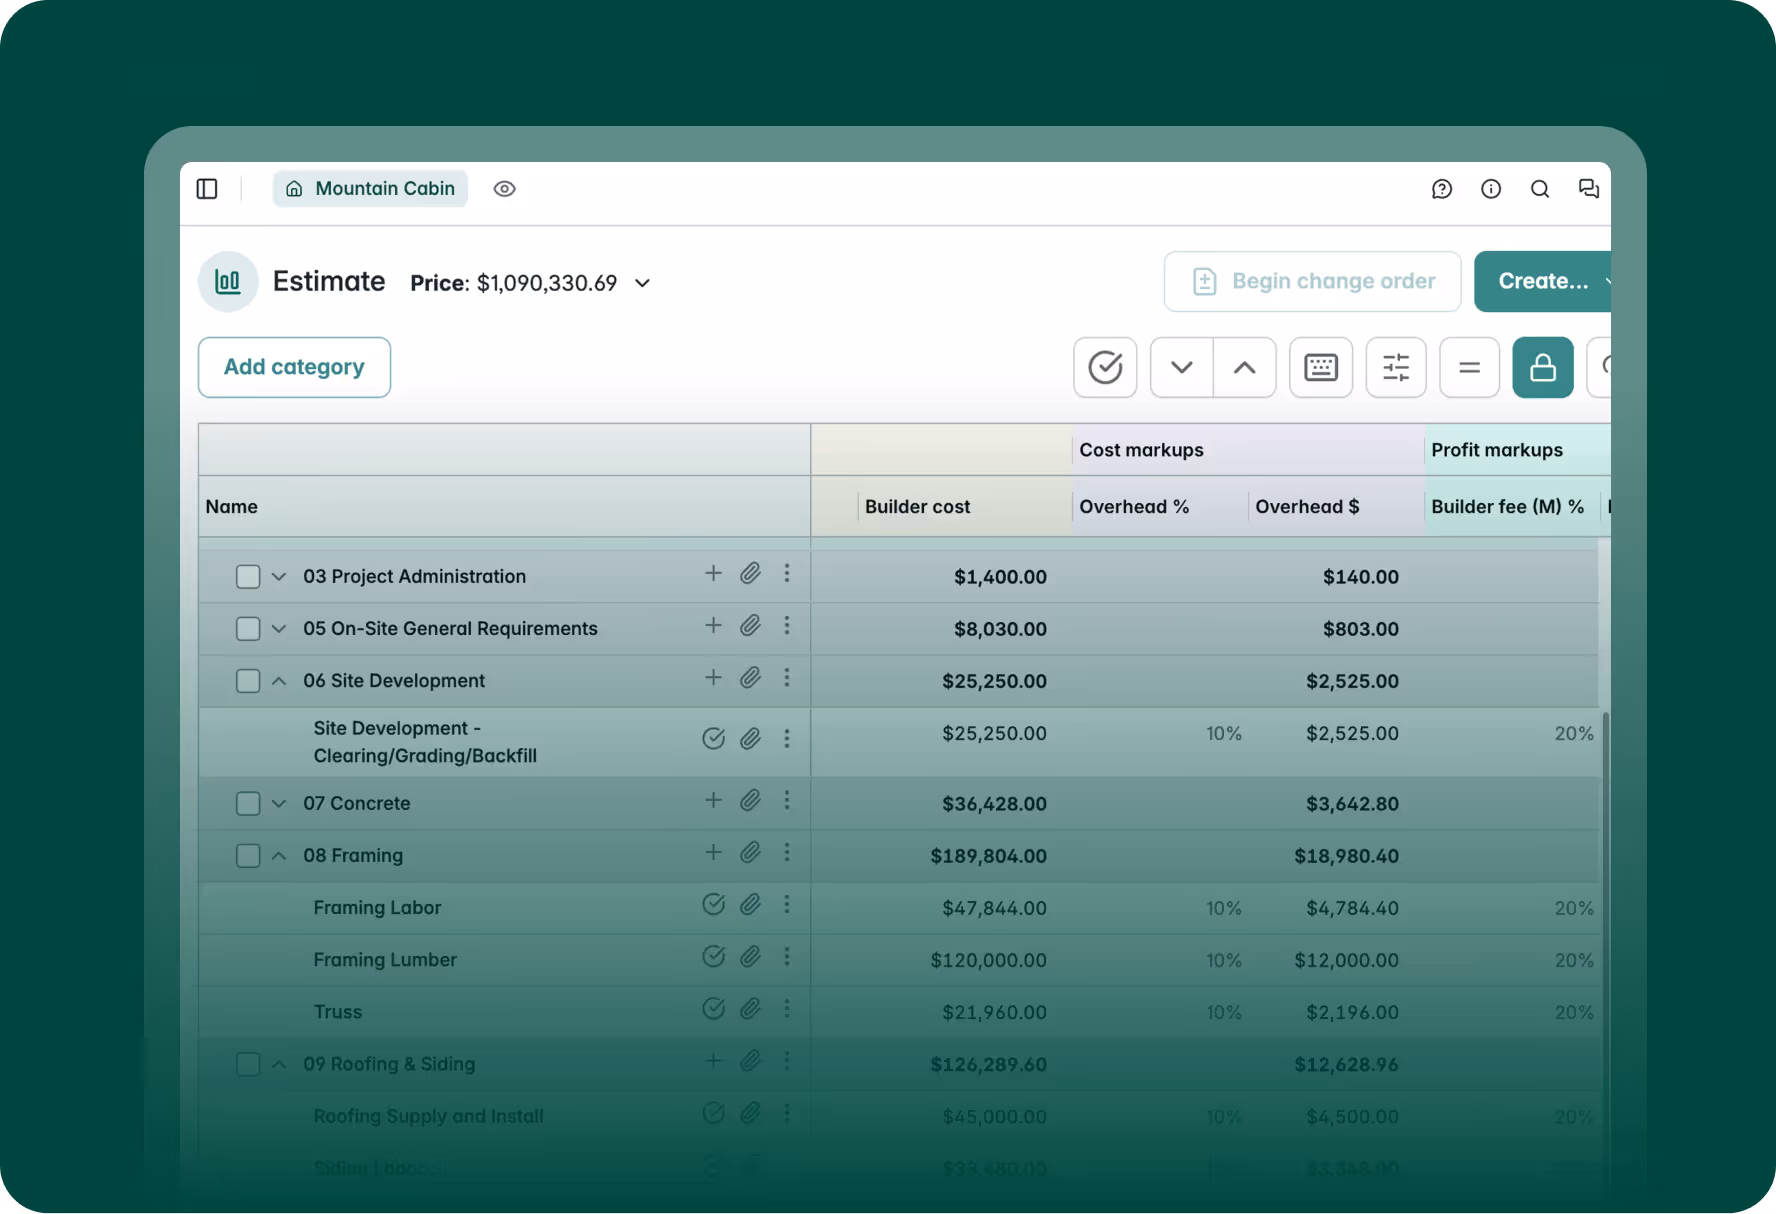Click the teal lock icon to unlock editing

click(1542, 367)
